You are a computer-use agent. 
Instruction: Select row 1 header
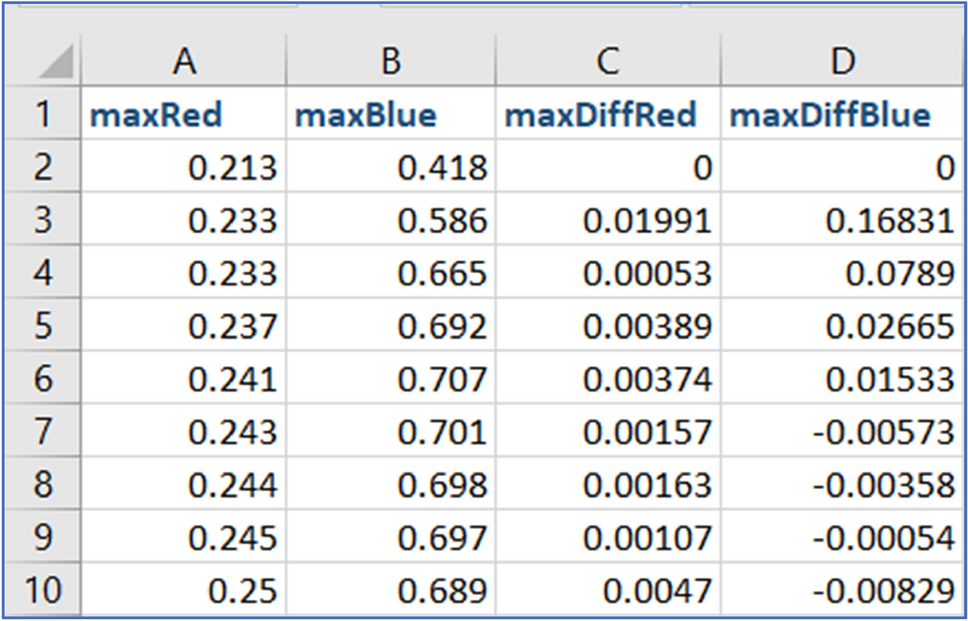pyautogui.click(x=43, y=115)
